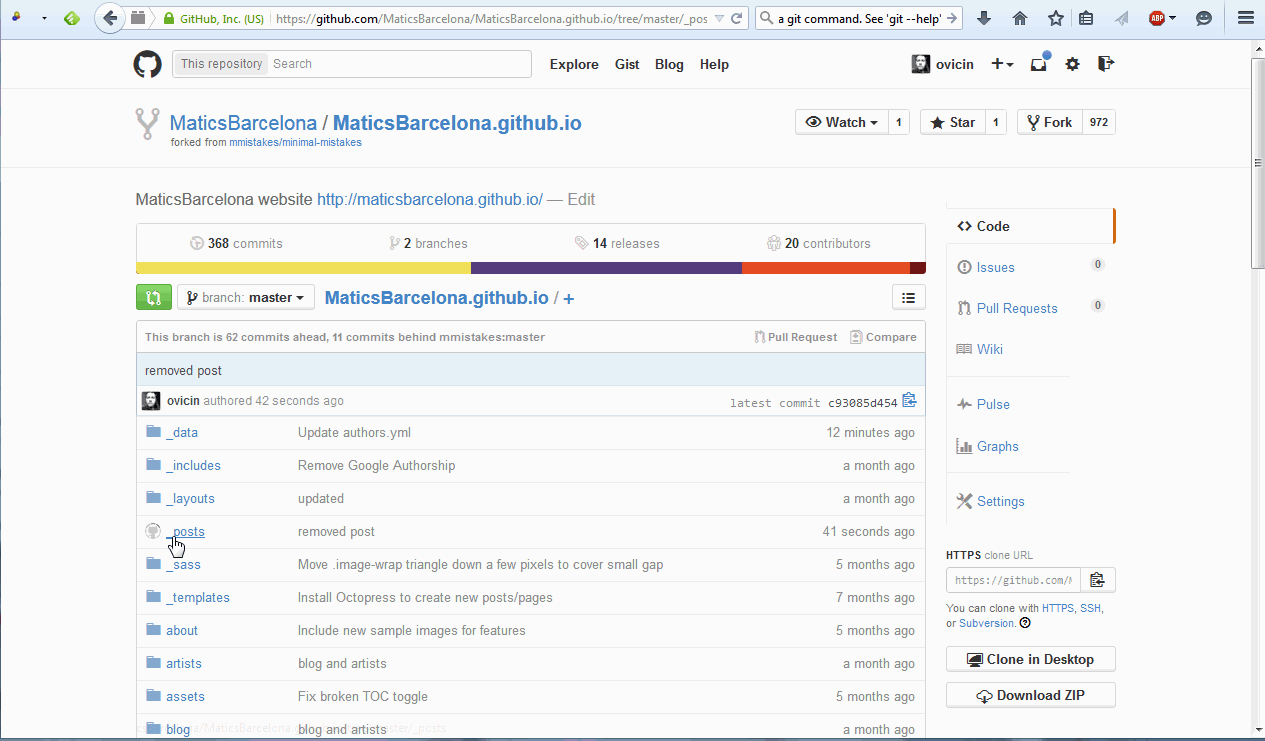Viewport: 1265px width, 741px height.
Task: Open the _posts folder
Action: pos(186,531)
